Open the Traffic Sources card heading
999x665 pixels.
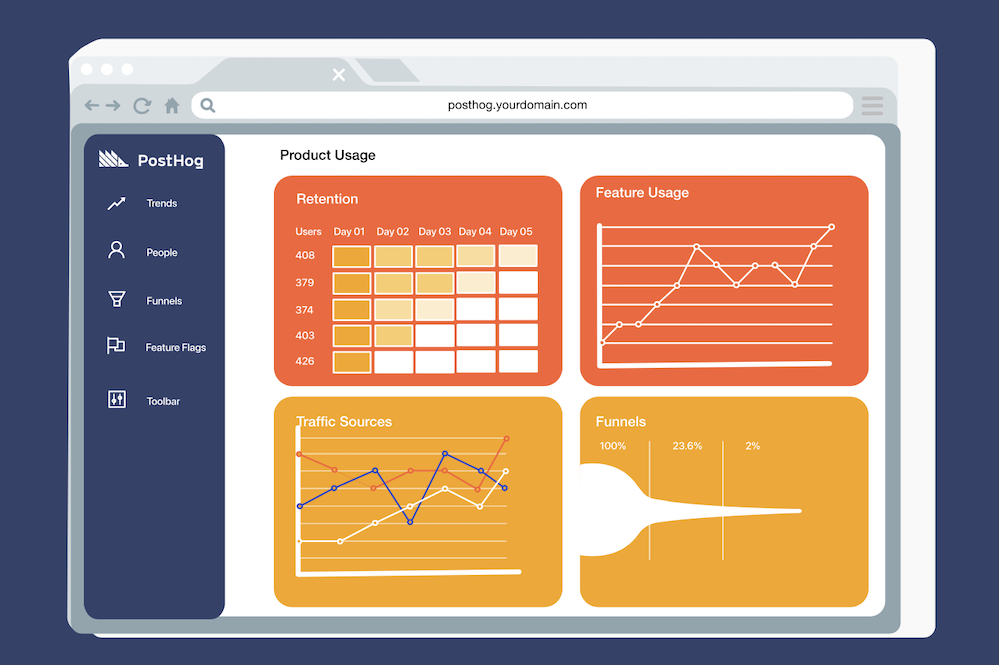(344, 422)
